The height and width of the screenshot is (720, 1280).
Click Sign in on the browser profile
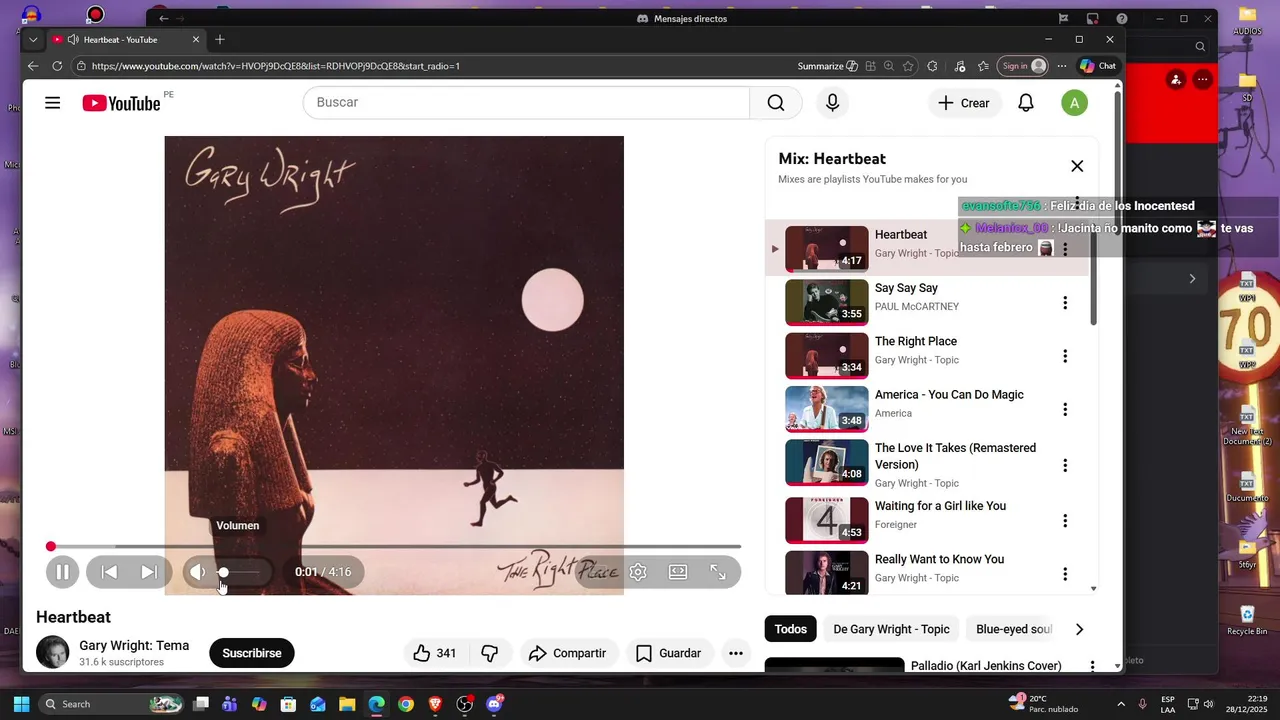(1023, 66)
